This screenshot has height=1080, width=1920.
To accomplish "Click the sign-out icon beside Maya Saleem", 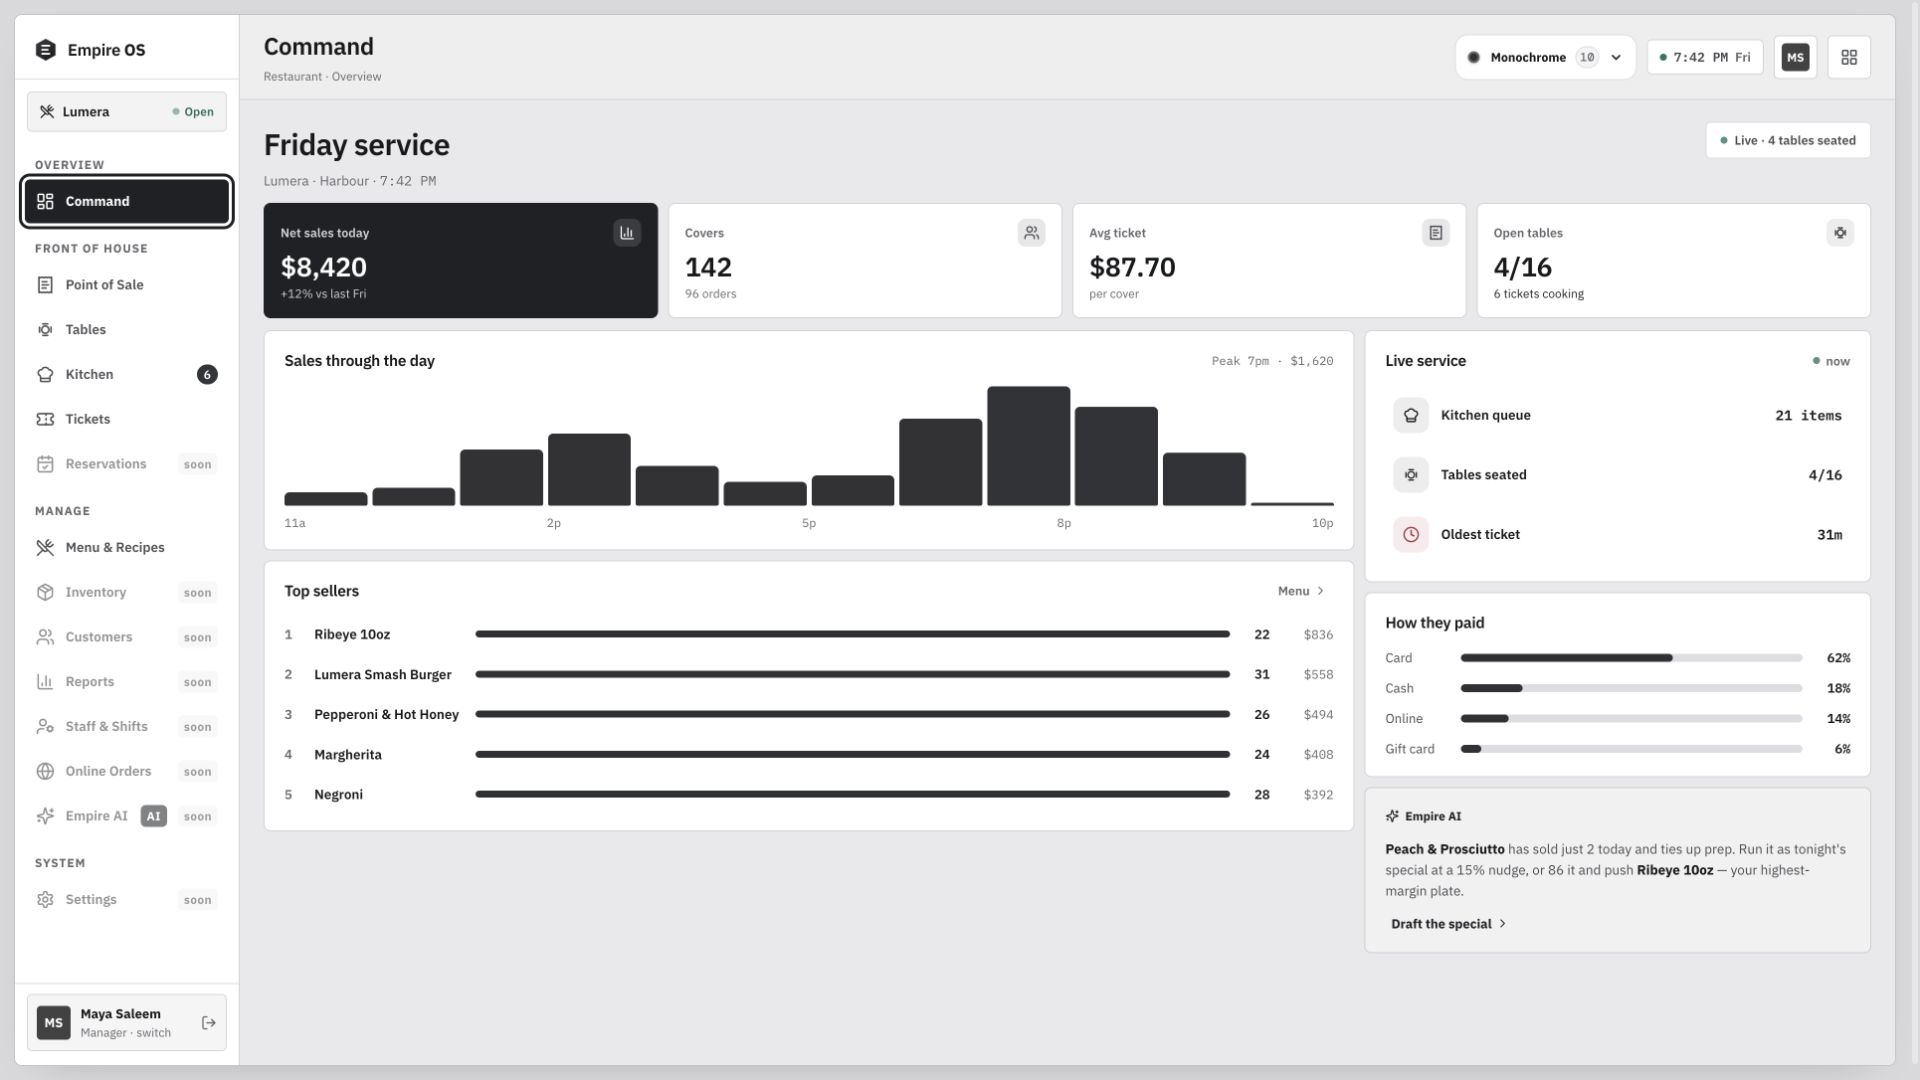I will (x=209, y=1022).
